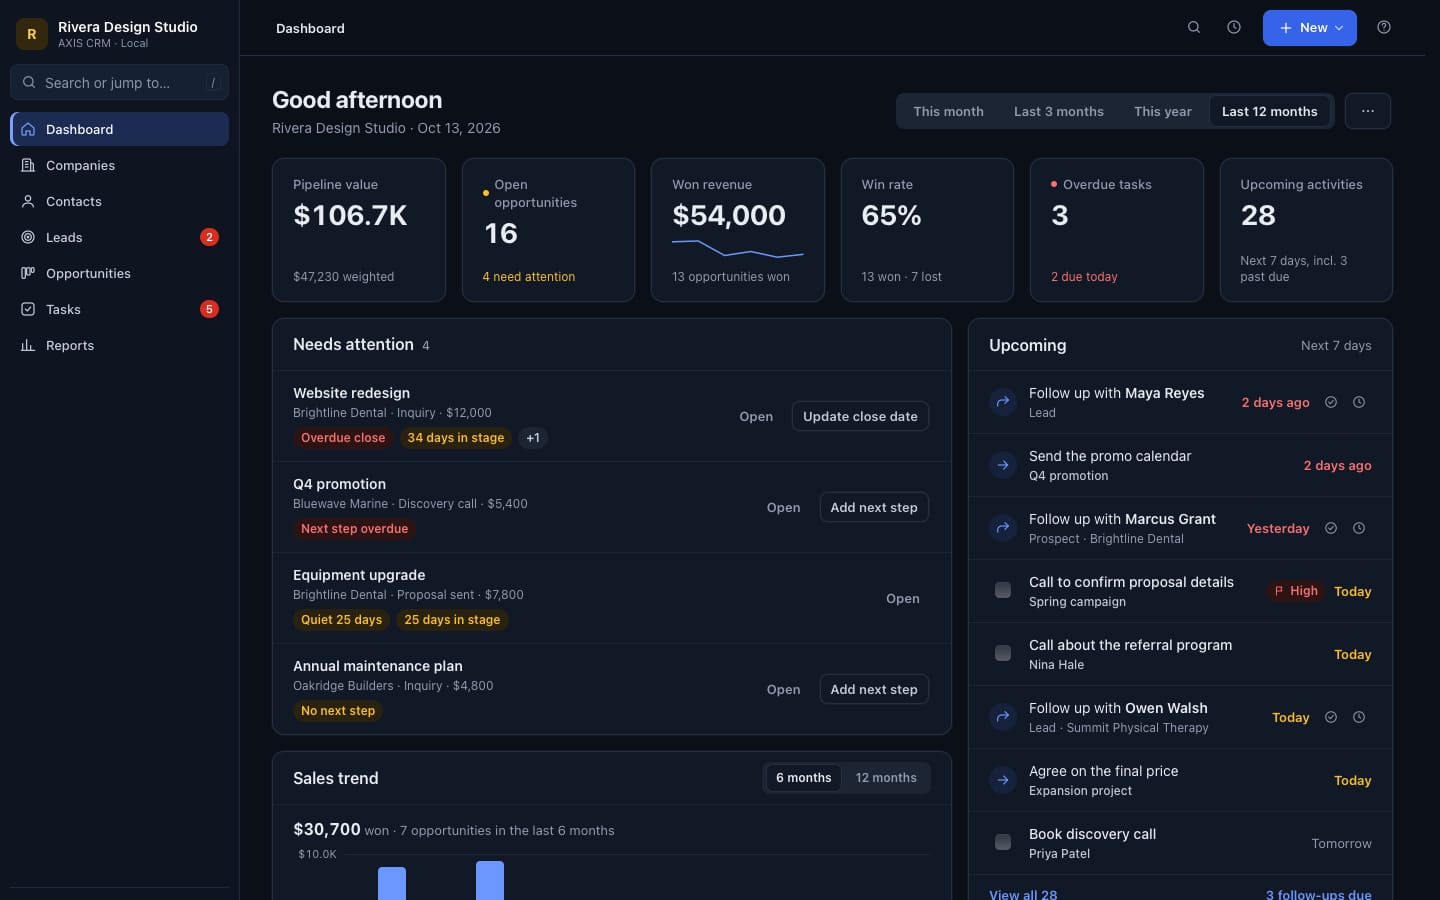This screenshot has width=1440, height=900.
Task: Open the Won revenue card
Action: (738, 230)
